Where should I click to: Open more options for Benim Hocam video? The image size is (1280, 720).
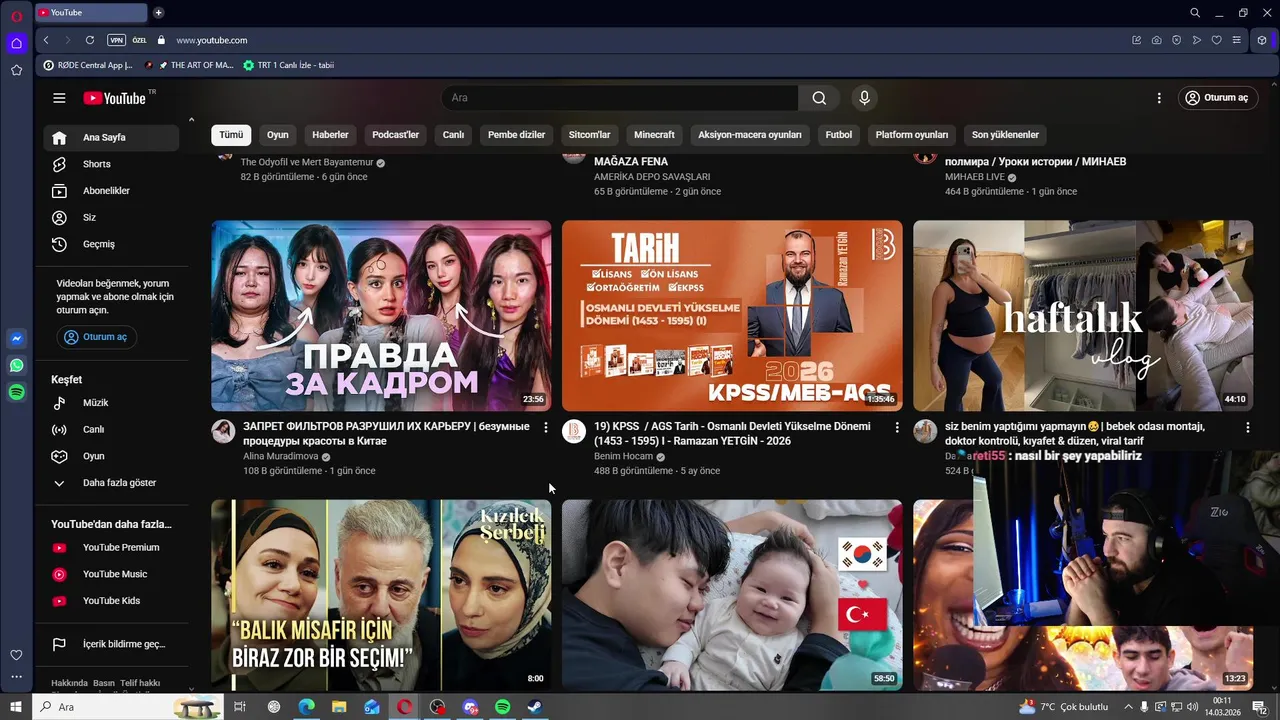(896, 427)
